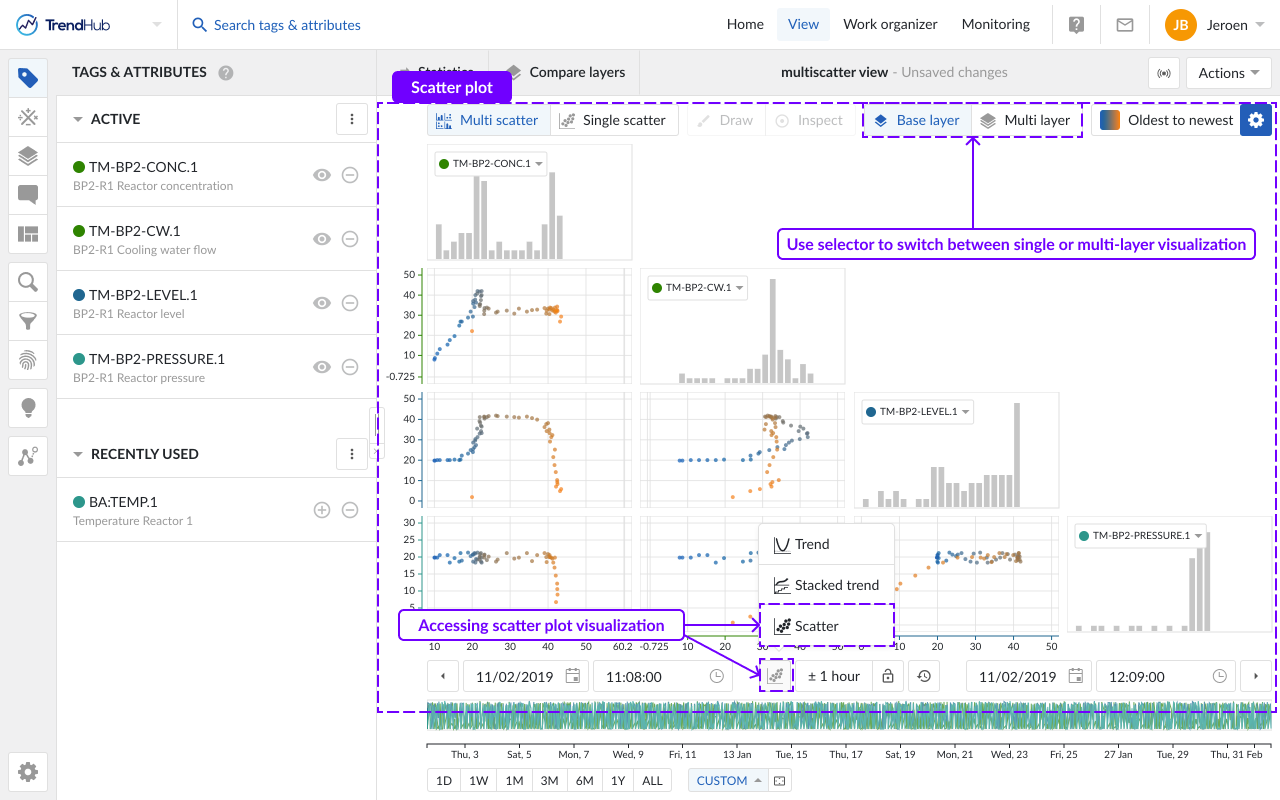1280x800 pixels.
Task: Click the lightbulb icon in left sidebar
Action: 28,407
